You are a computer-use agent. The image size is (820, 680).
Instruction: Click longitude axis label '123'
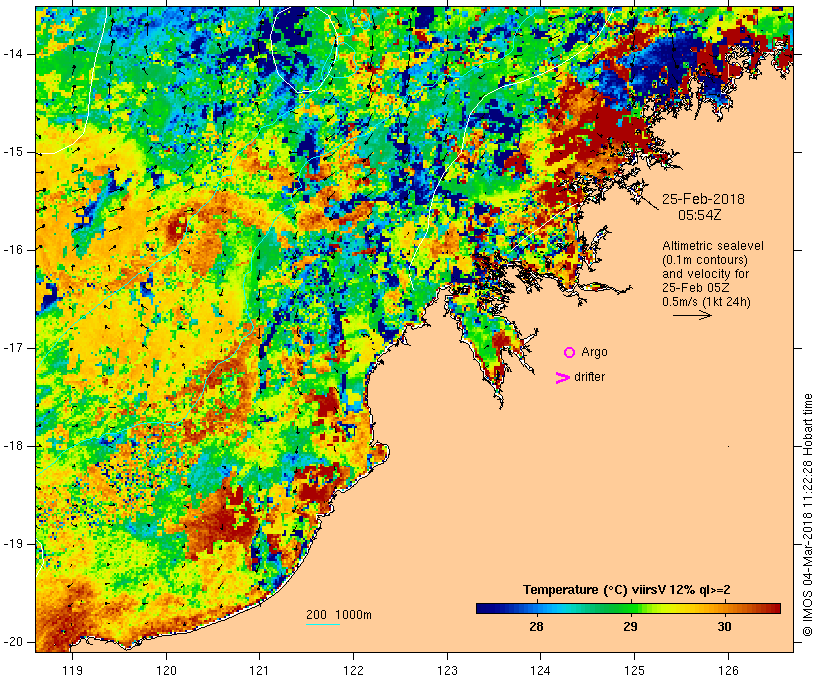click(447, 670)
